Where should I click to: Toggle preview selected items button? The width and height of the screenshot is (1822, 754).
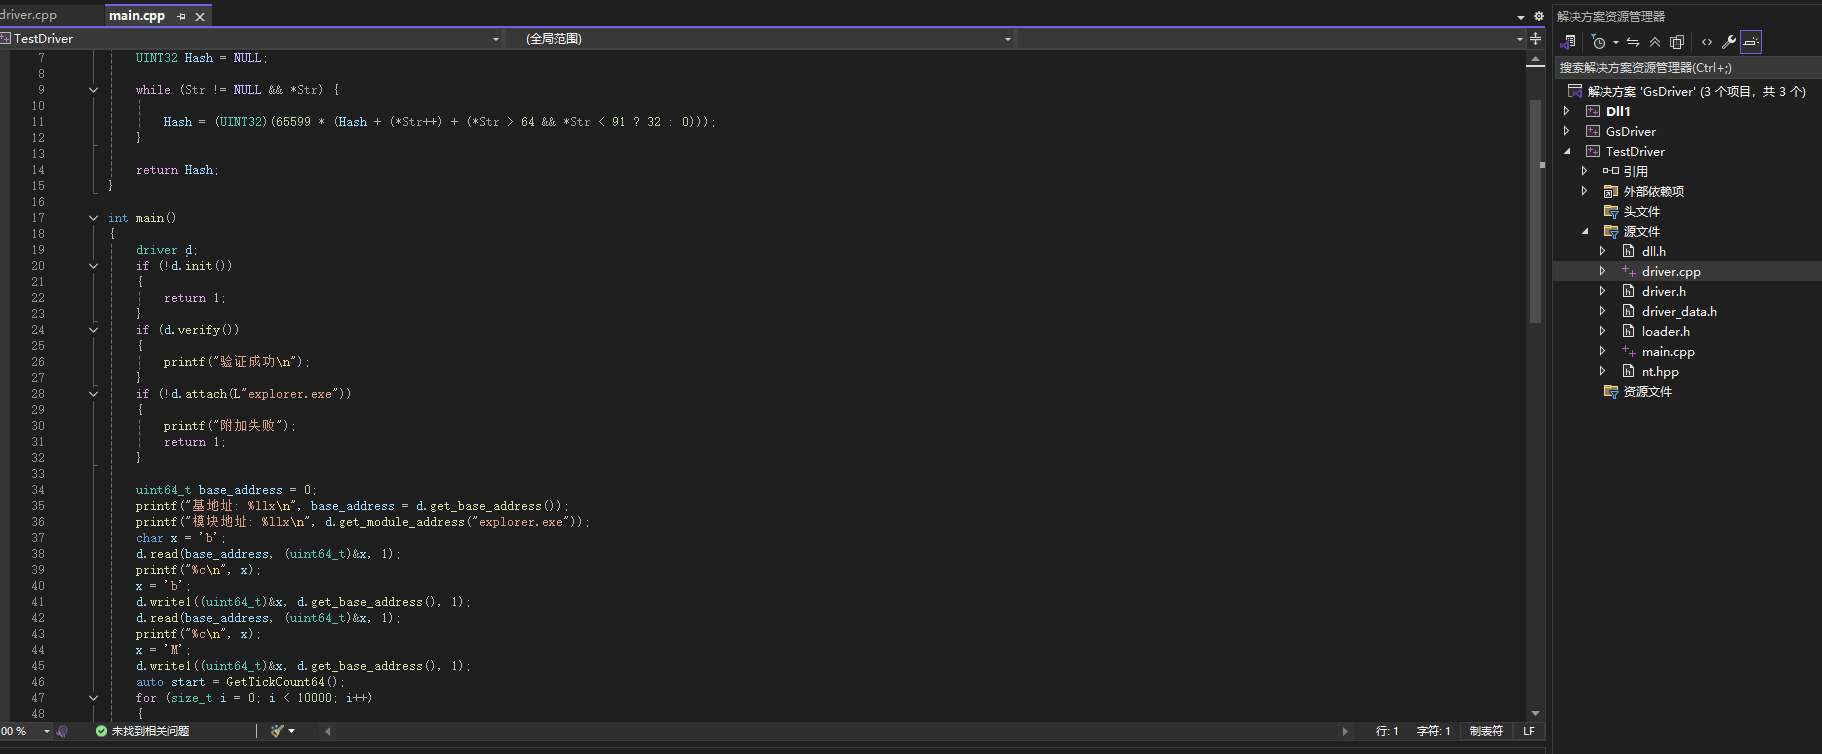click(x=1750, y=42)
